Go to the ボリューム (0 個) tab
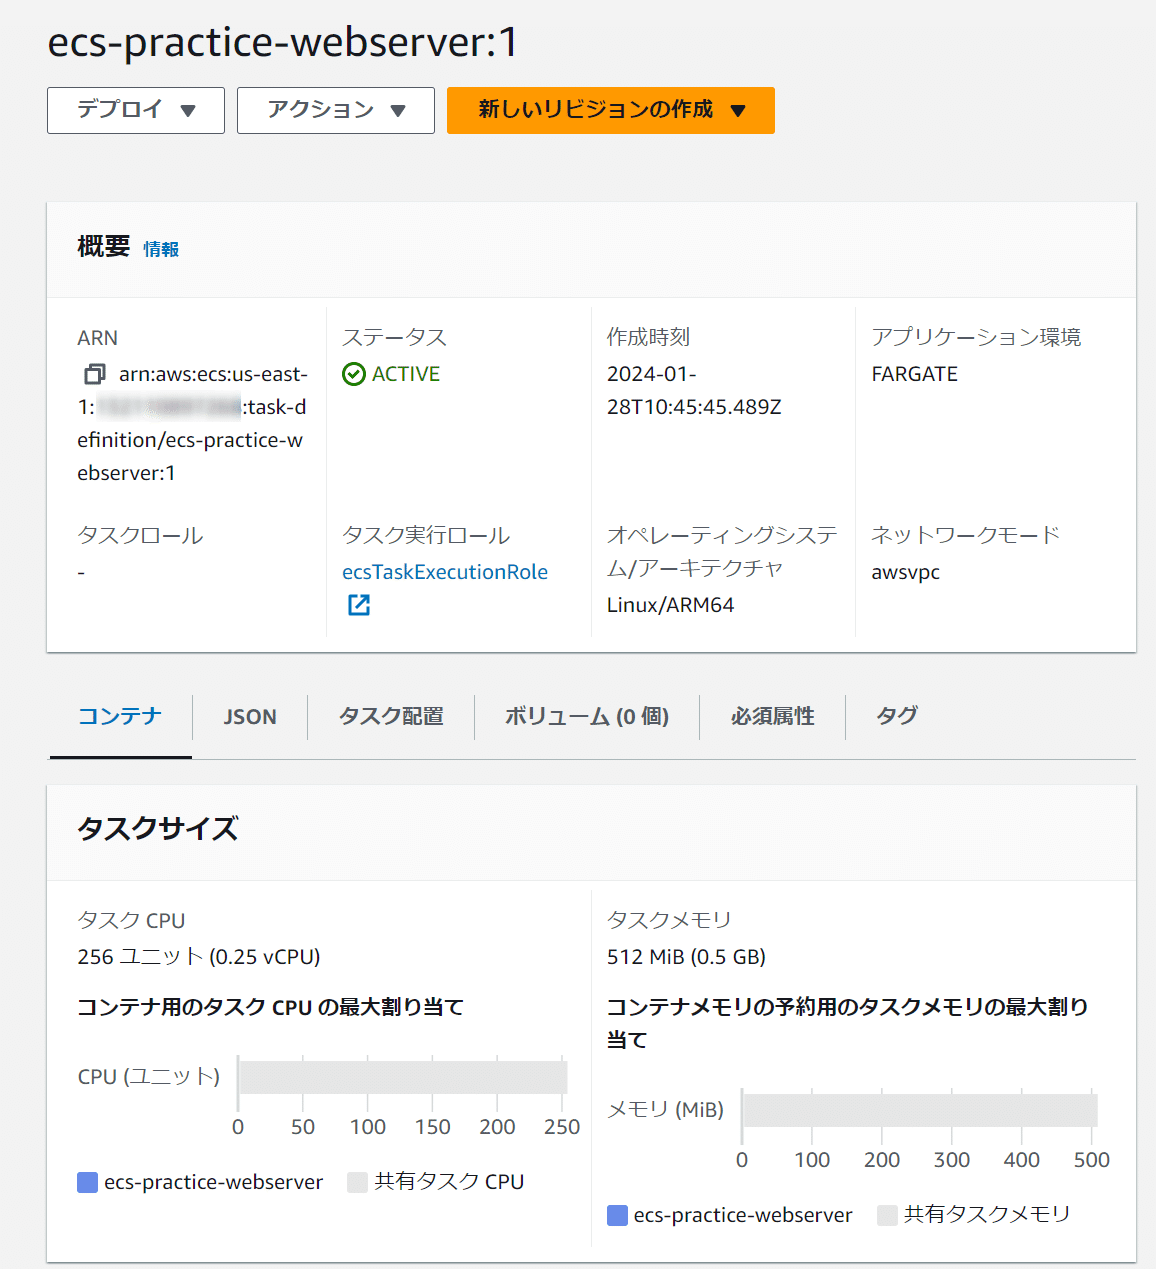 [587, 717]
